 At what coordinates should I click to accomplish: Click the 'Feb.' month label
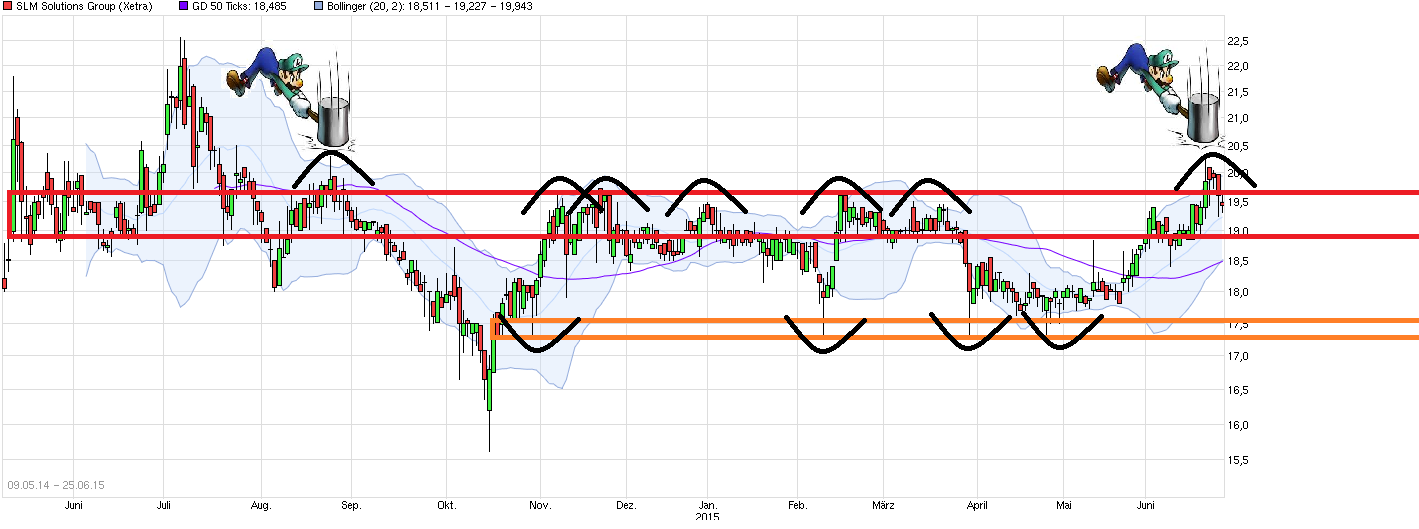[797, 506]
